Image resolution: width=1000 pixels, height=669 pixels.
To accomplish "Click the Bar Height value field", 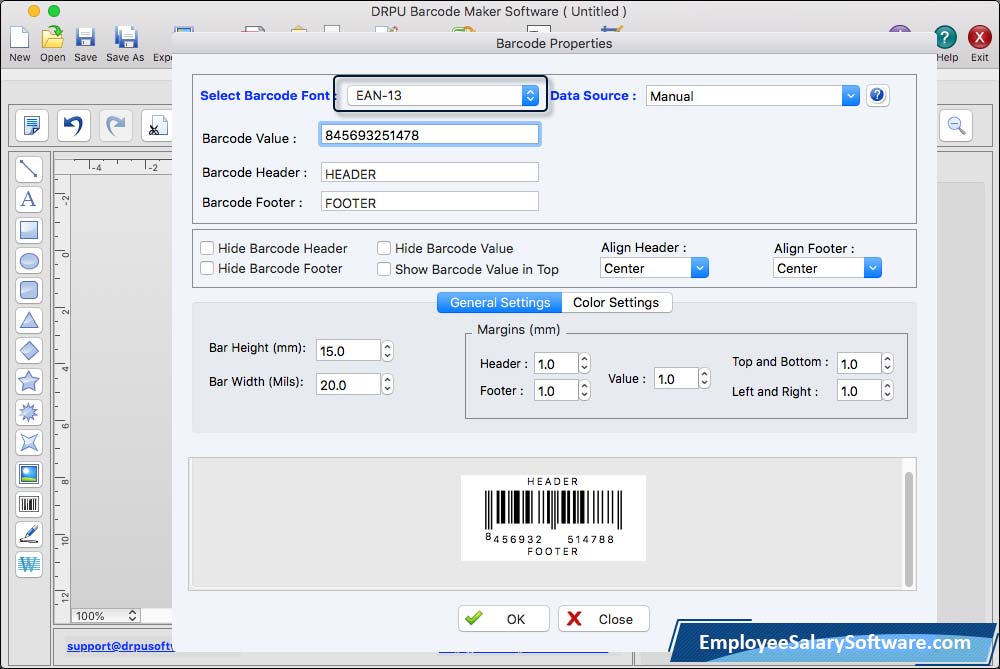I will (348, 351).
